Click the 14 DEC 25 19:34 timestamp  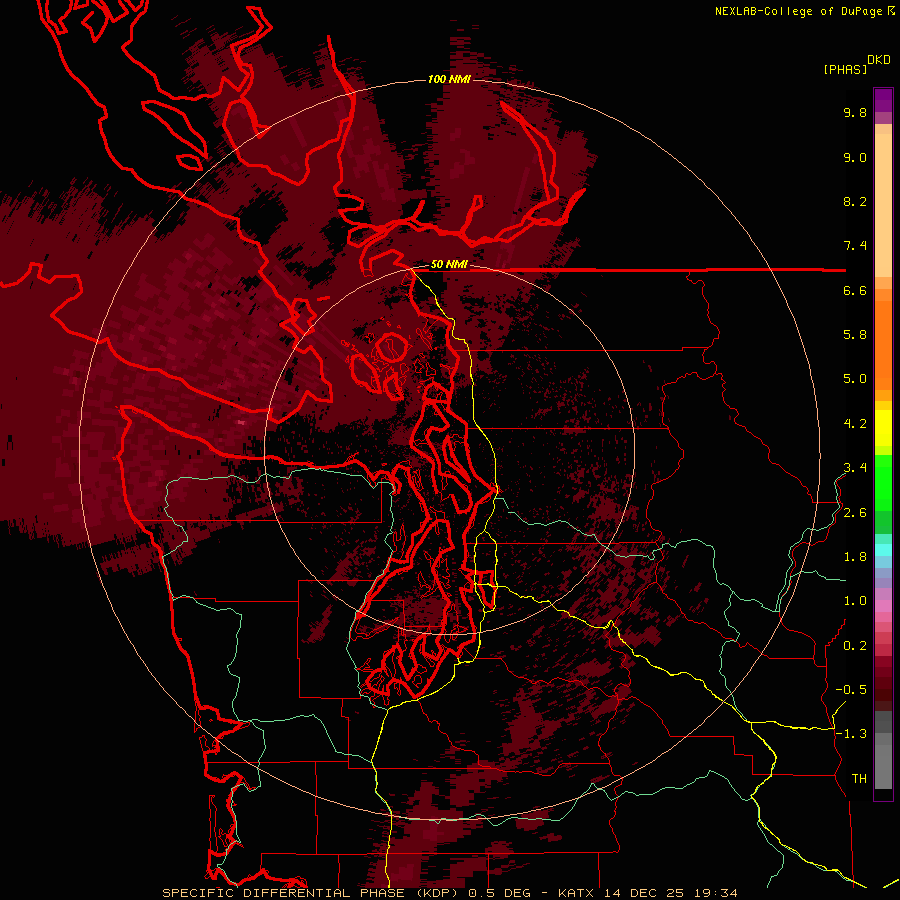[x=670, y=893]
